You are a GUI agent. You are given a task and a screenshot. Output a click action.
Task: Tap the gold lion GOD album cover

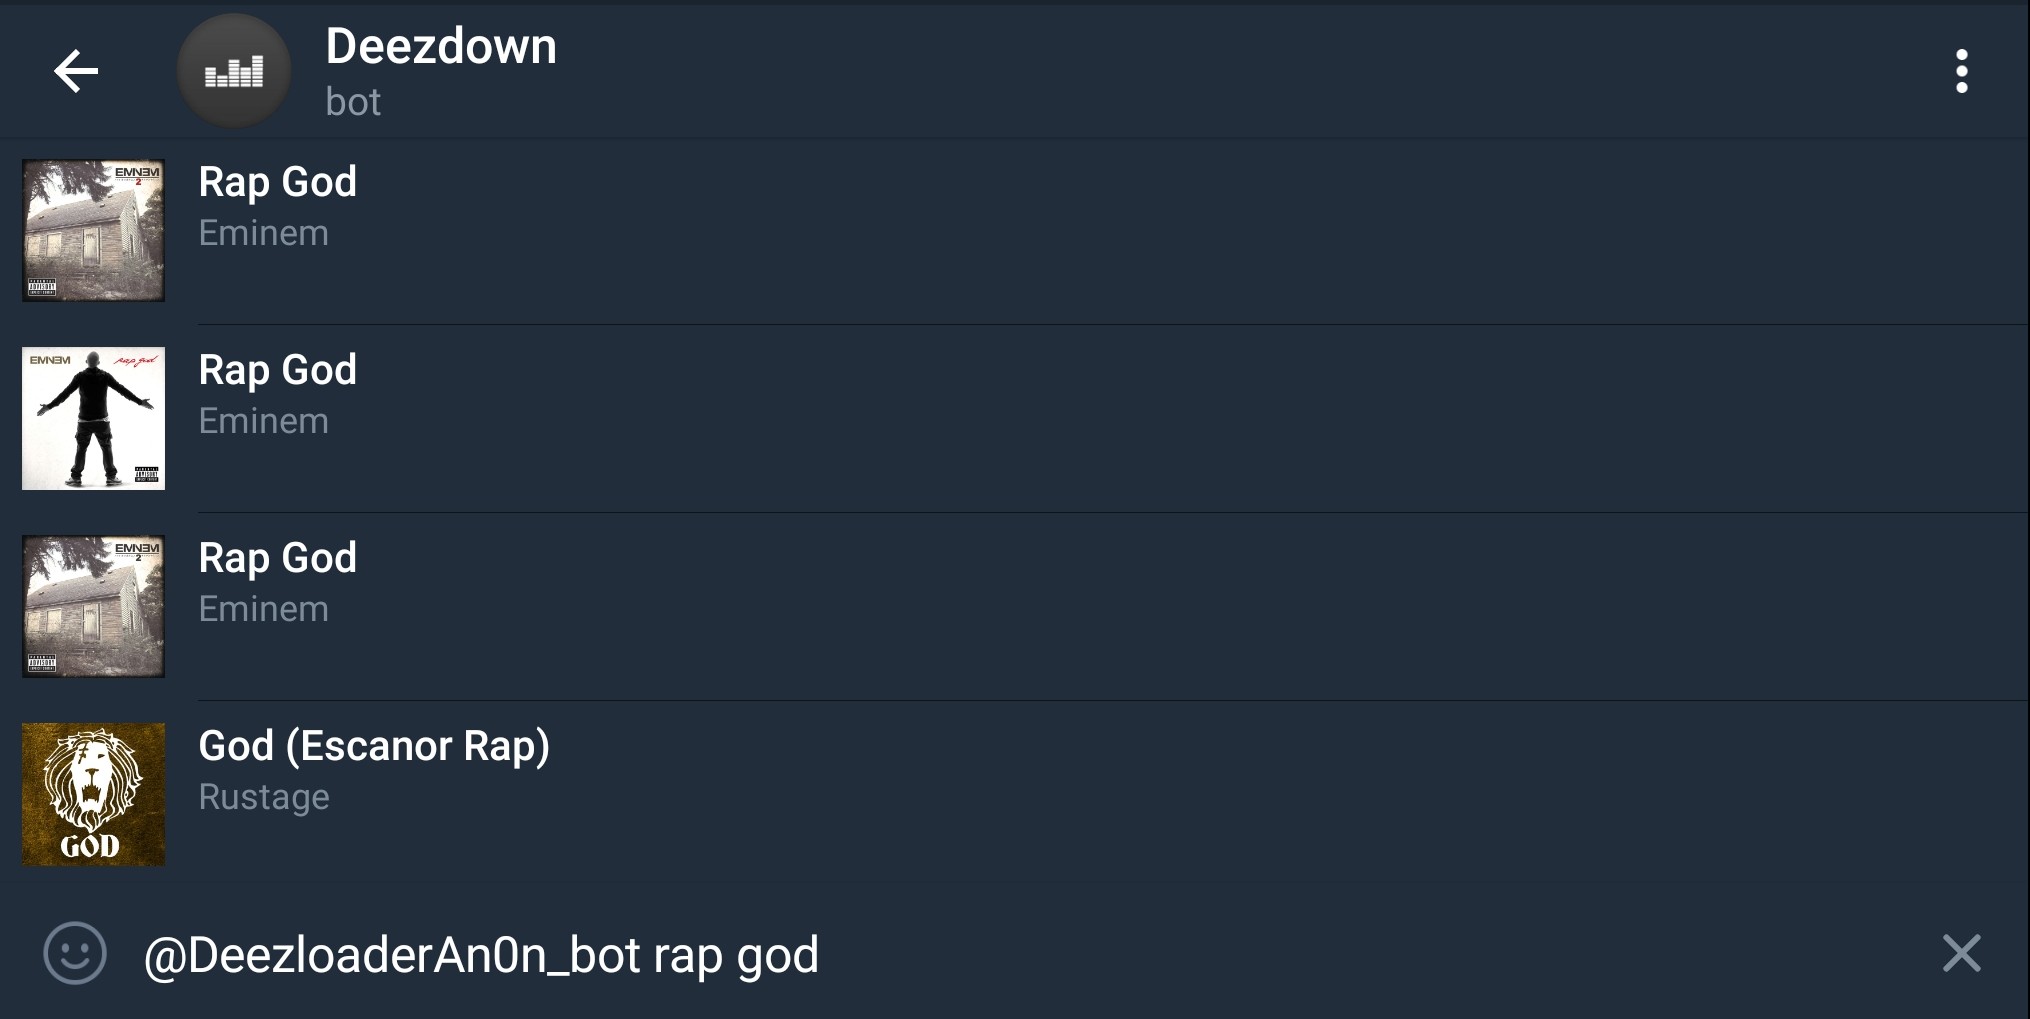pyautogui.click(x=94, y=794)
